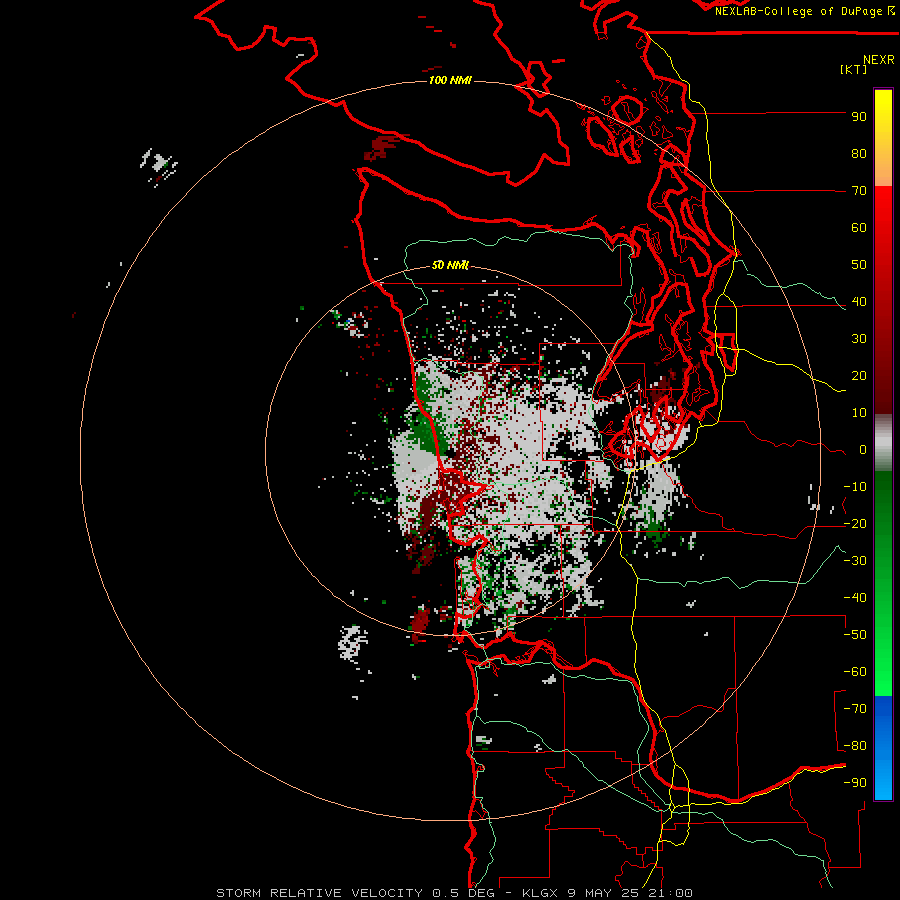Select the positive 20 value on velocity scale

tap(859, 376)
